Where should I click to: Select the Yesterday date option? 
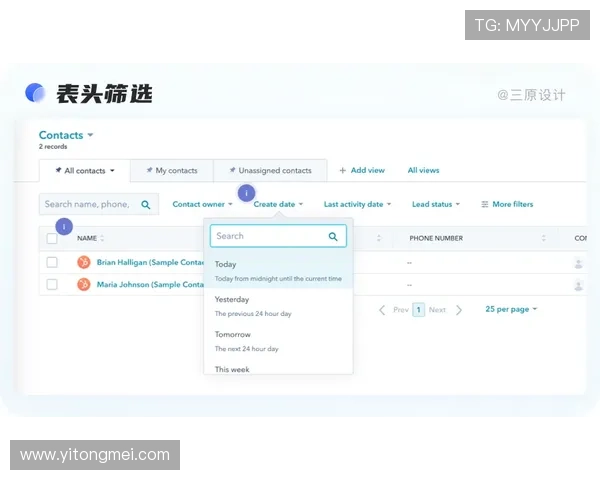(x=278, y=306)
